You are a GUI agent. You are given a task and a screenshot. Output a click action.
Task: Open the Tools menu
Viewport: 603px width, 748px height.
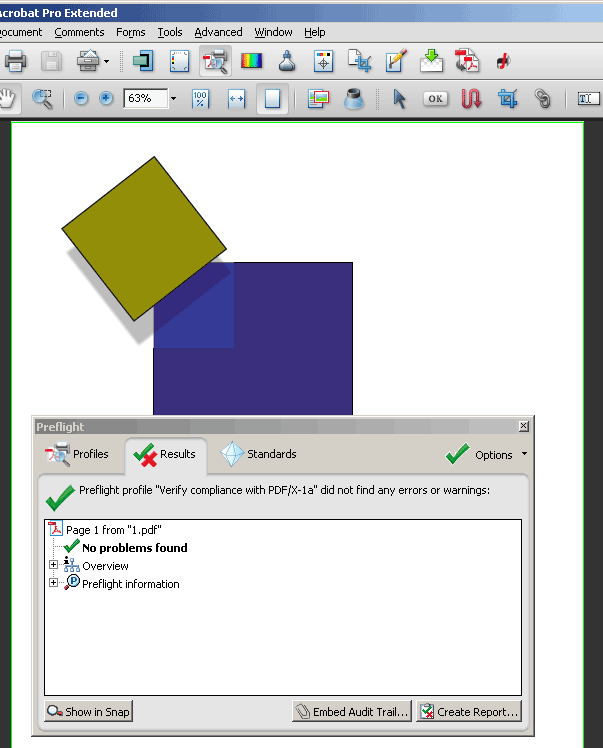(170, 32)
